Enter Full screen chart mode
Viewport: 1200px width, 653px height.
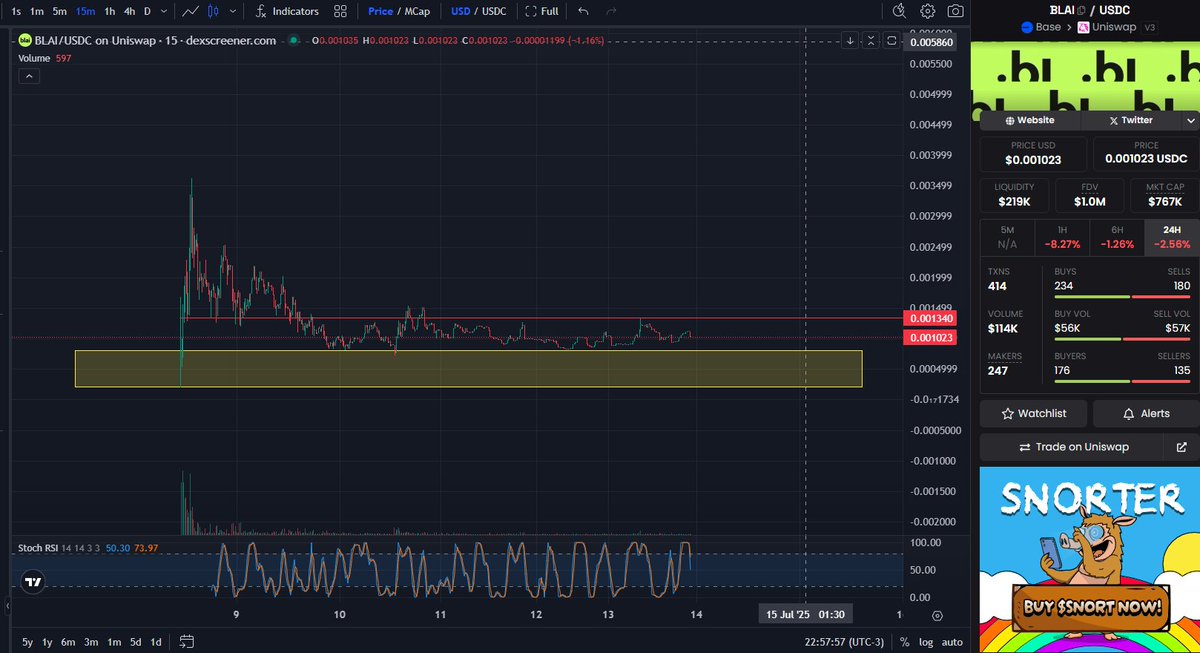[x=540, y=11]
